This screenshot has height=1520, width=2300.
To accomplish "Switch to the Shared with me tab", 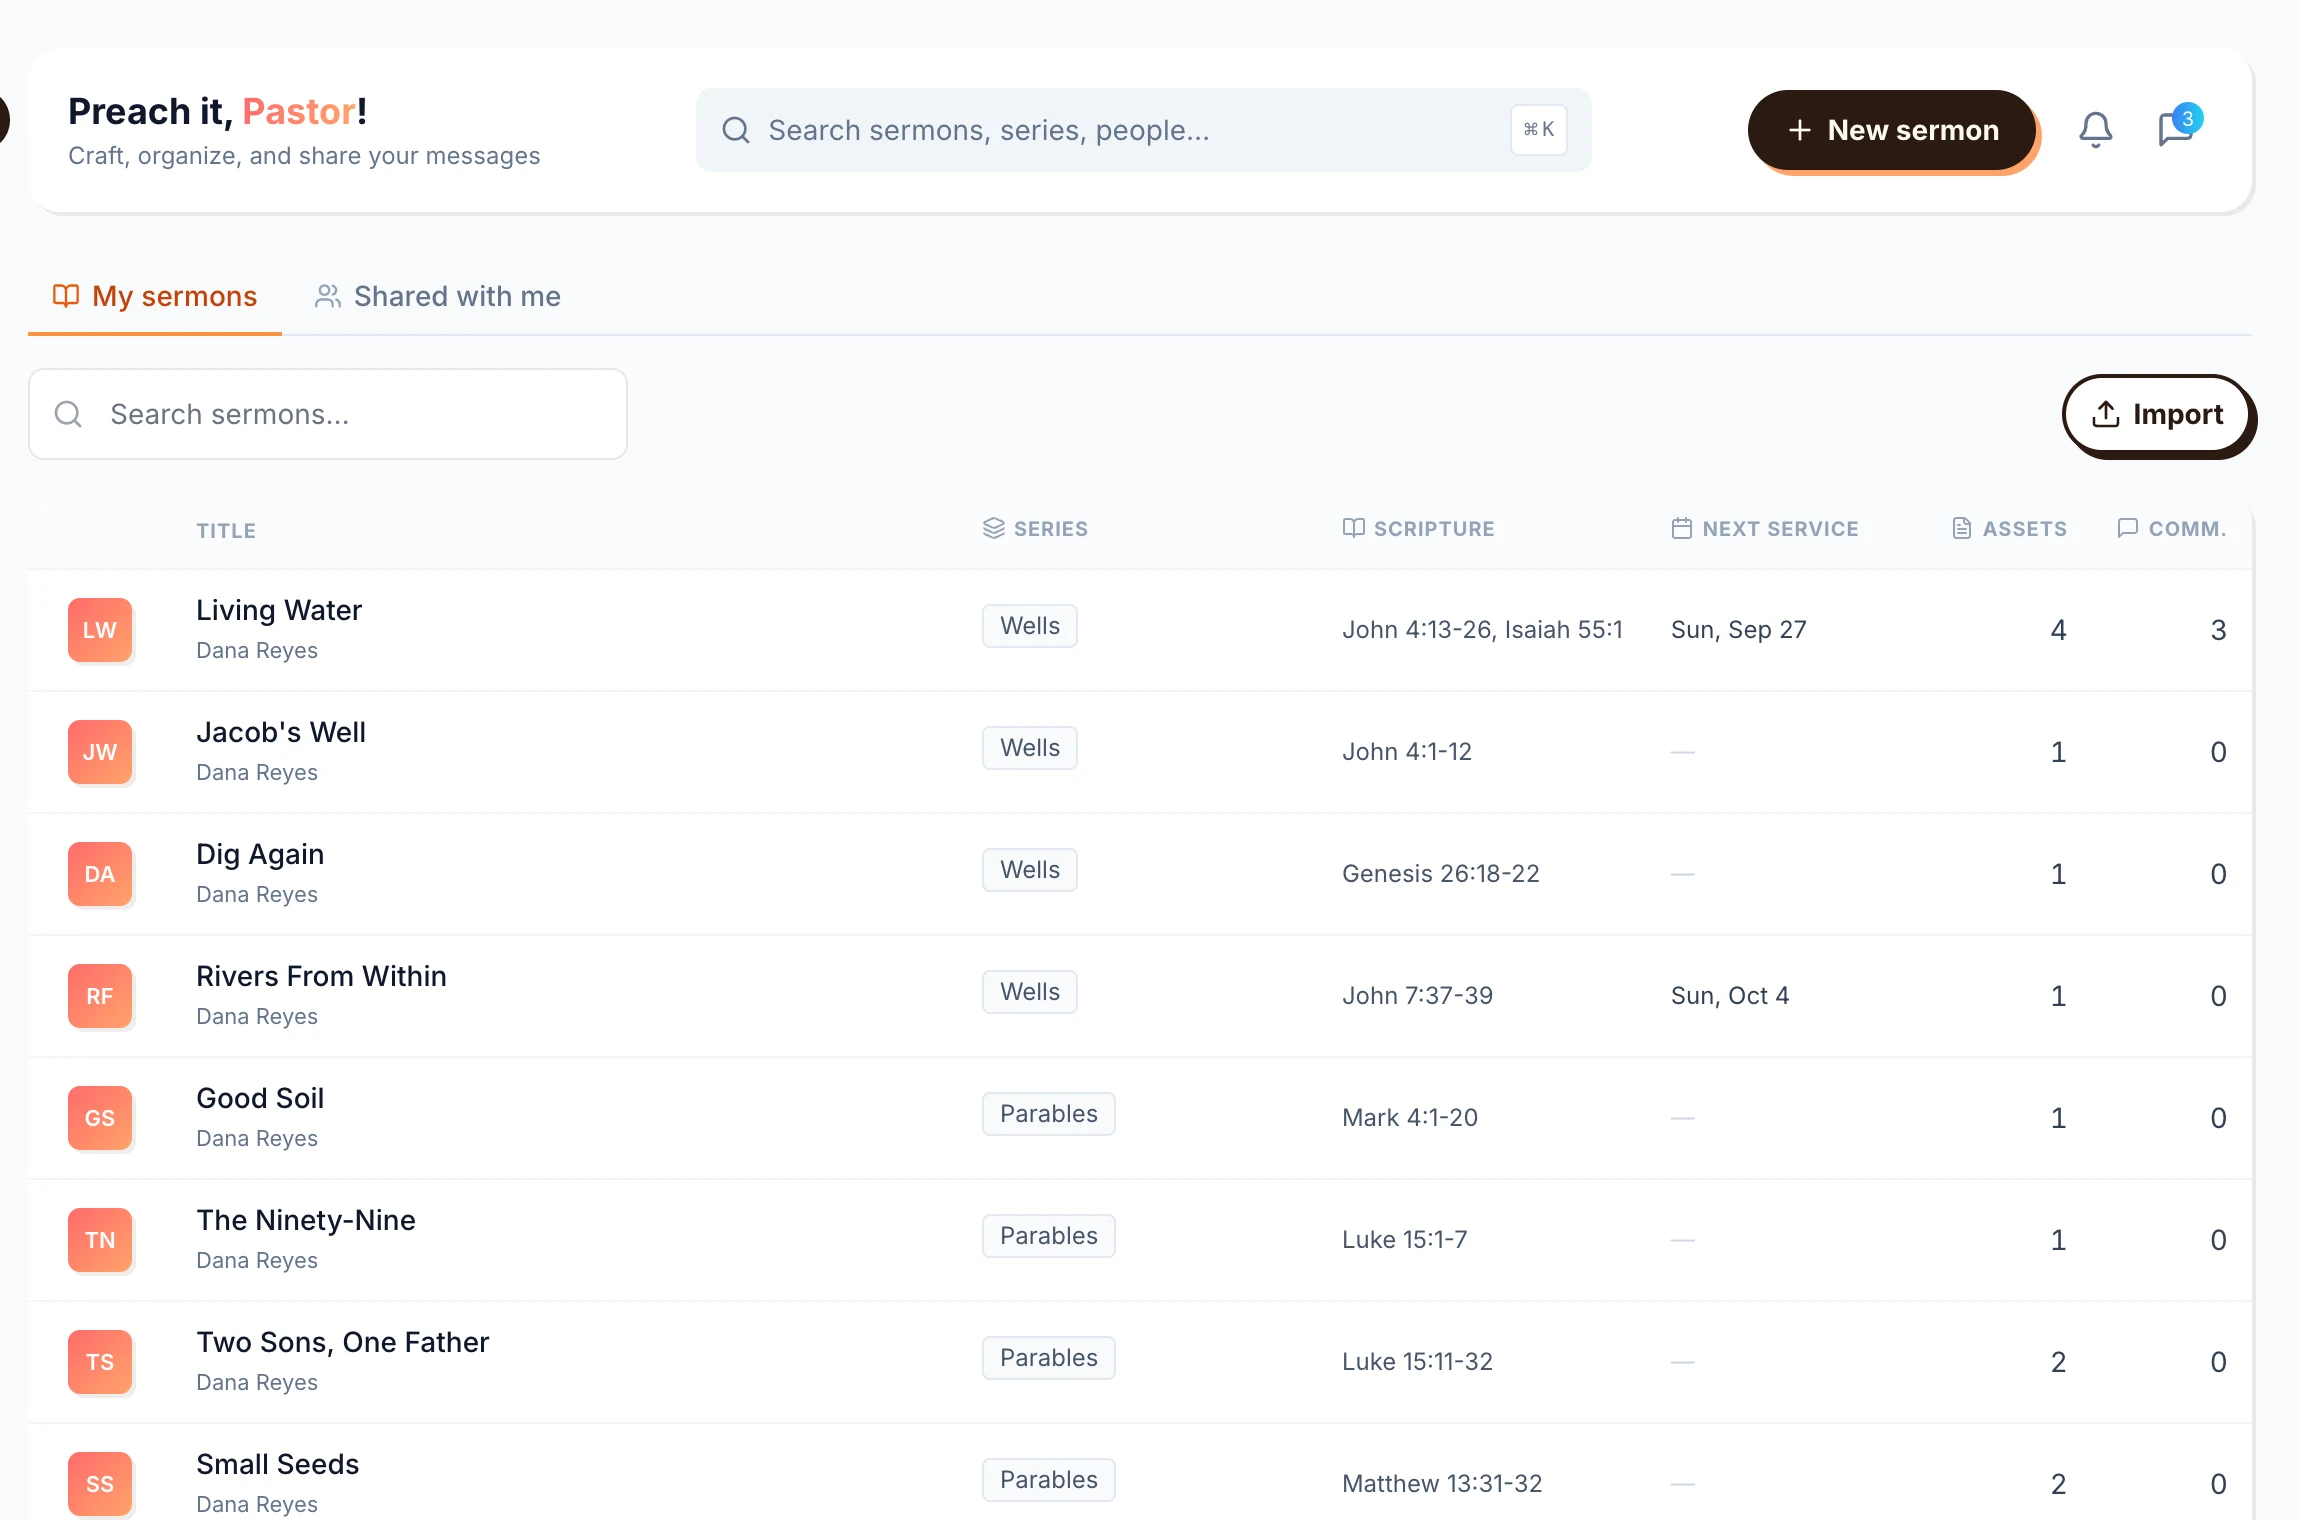I will 437,296.
